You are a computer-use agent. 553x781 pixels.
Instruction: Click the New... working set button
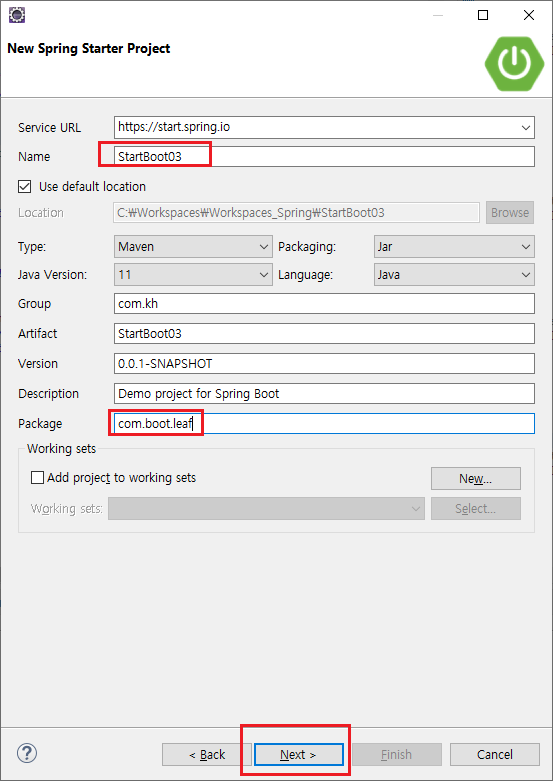click(x=476, y=478)
